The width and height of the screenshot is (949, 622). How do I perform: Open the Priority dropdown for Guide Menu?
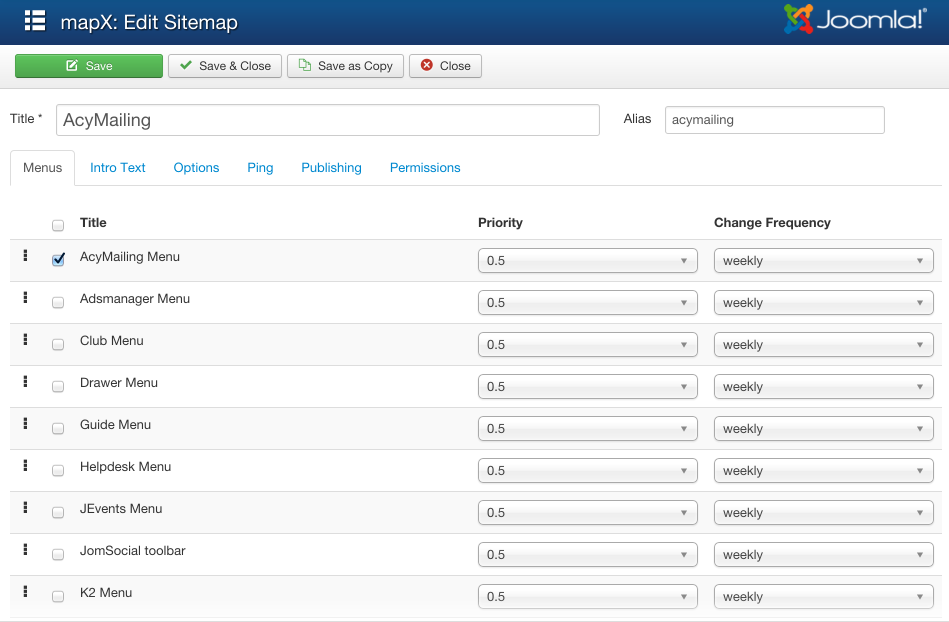pos(588,428)
